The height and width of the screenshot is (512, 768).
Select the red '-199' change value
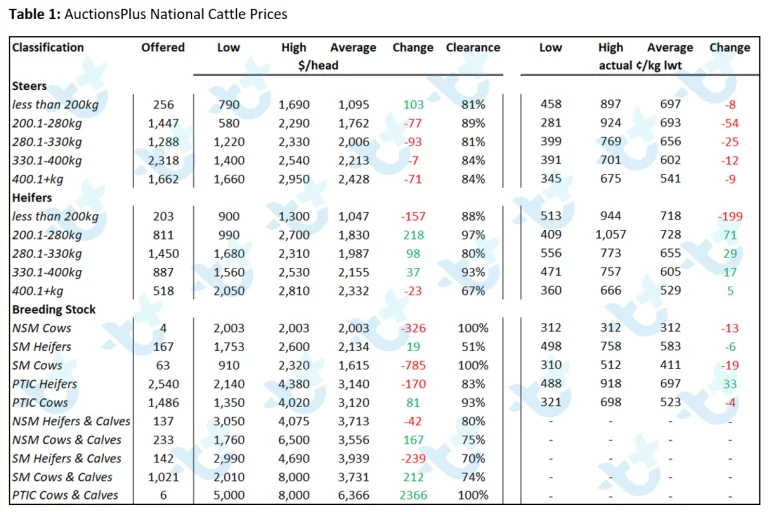[730, 216]
